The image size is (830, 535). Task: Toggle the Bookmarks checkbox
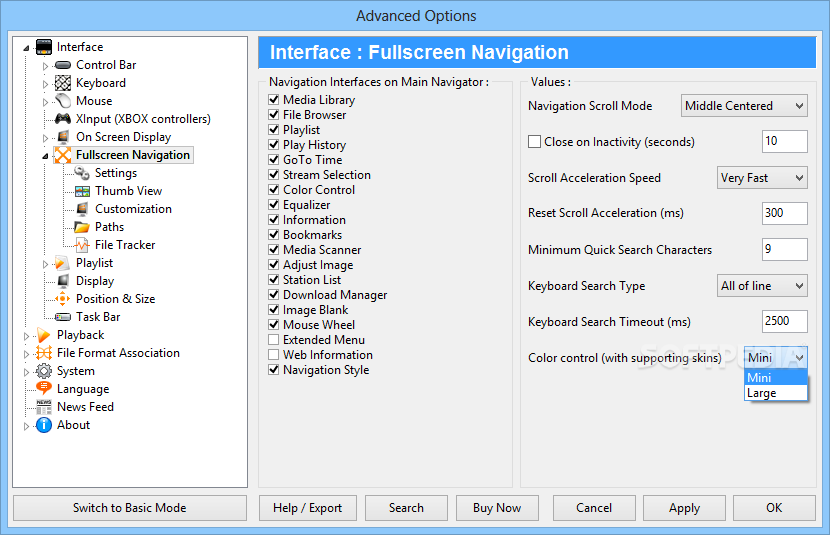(x=274, y=234)
